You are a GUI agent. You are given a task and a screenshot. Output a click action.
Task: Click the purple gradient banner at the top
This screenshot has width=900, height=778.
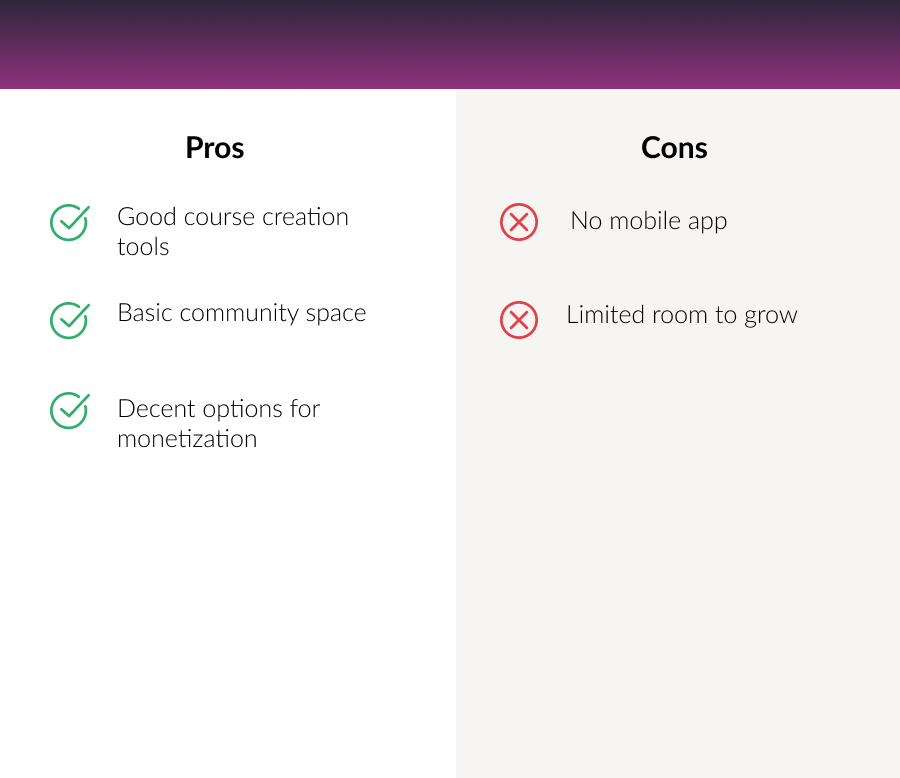(450, 45)
